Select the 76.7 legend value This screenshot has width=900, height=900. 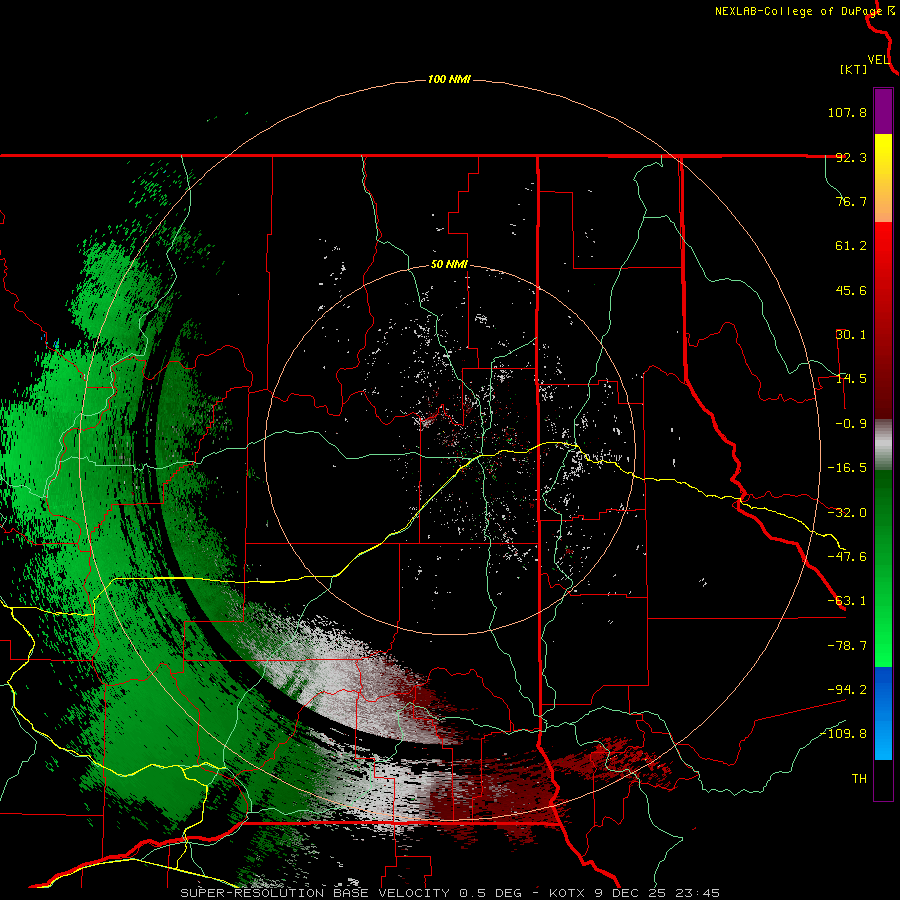(x=851, y=201)
